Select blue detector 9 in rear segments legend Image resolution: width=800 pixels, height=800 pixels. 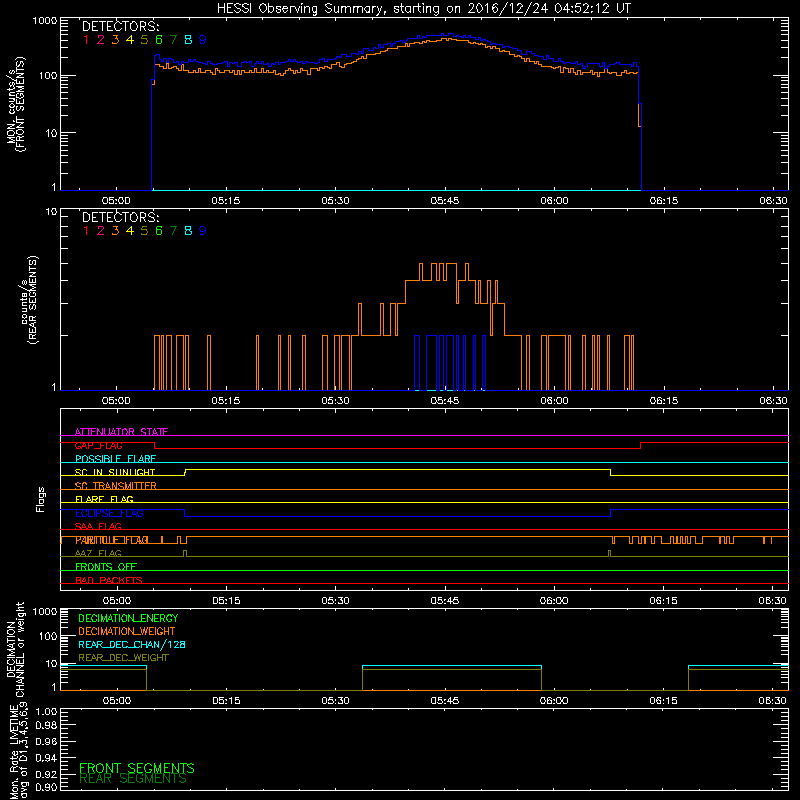203,231
